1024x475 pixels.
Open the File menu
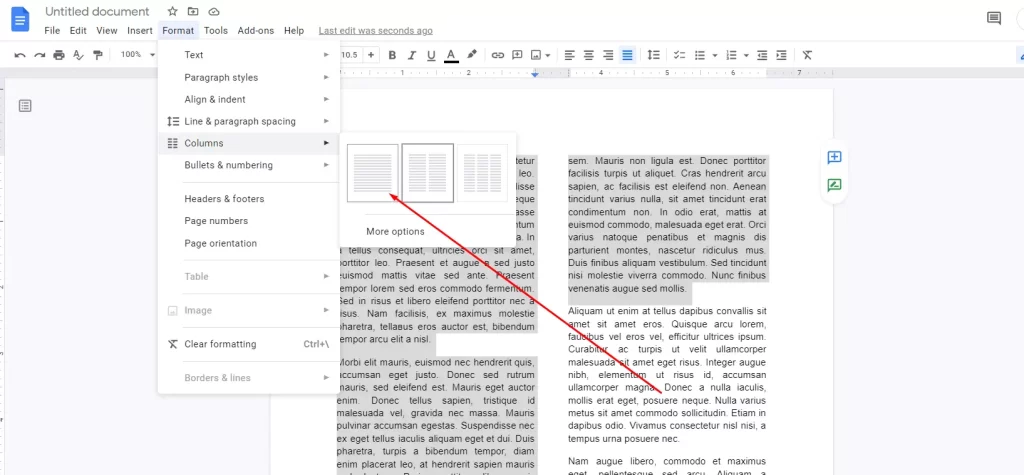click(52, 31)
